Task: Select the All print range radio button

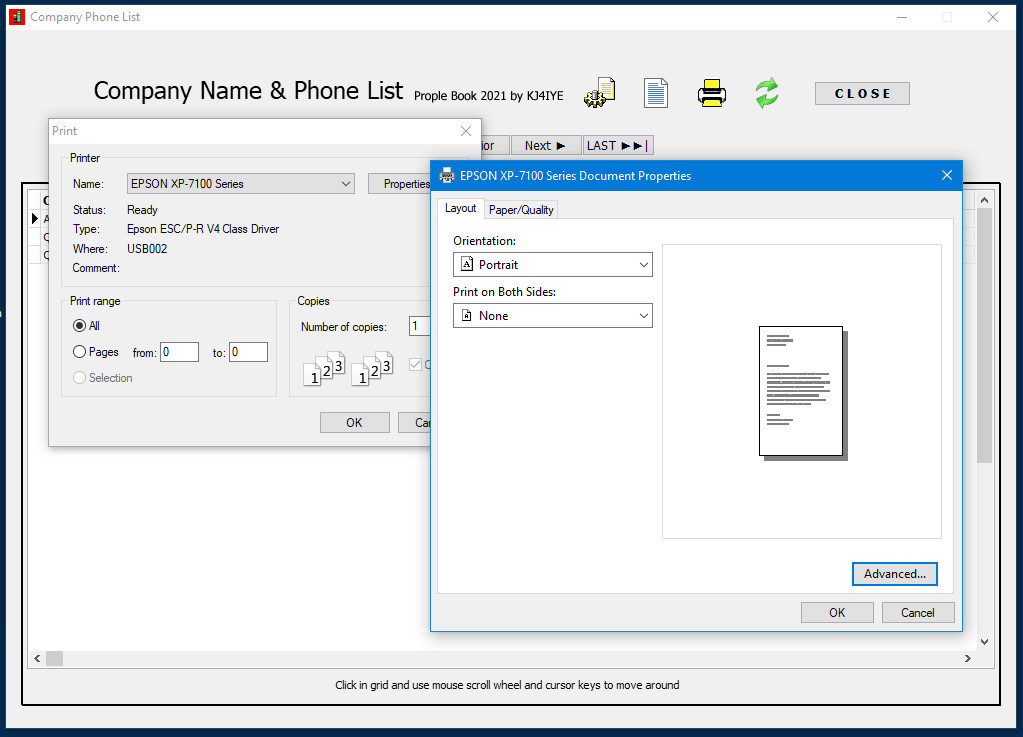Action: coord(80,325)
